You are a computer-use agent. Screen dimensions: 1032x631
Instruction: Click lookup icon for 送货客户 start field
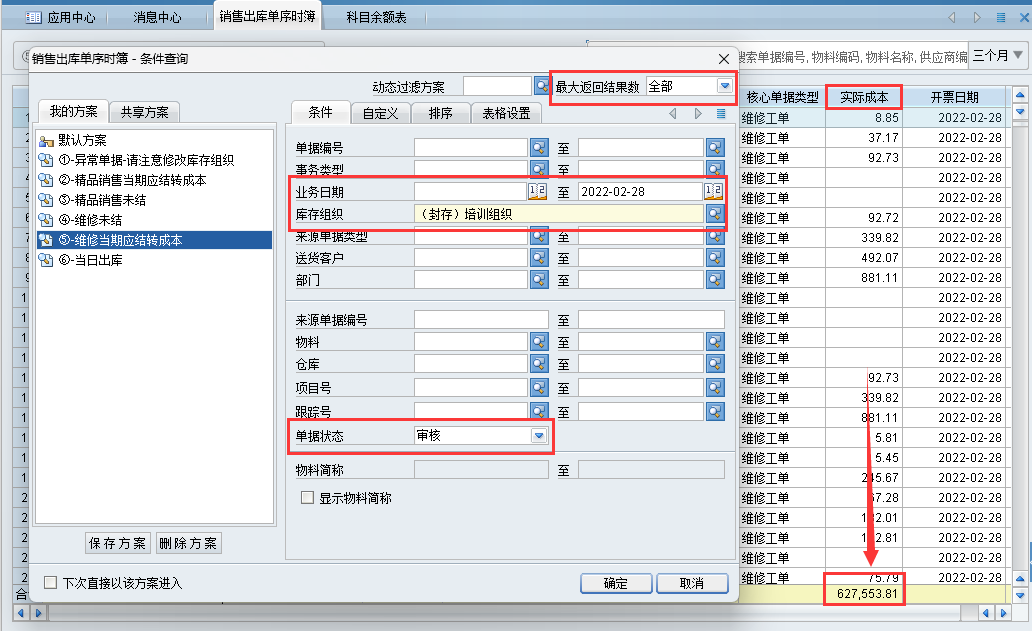[539, 258]
